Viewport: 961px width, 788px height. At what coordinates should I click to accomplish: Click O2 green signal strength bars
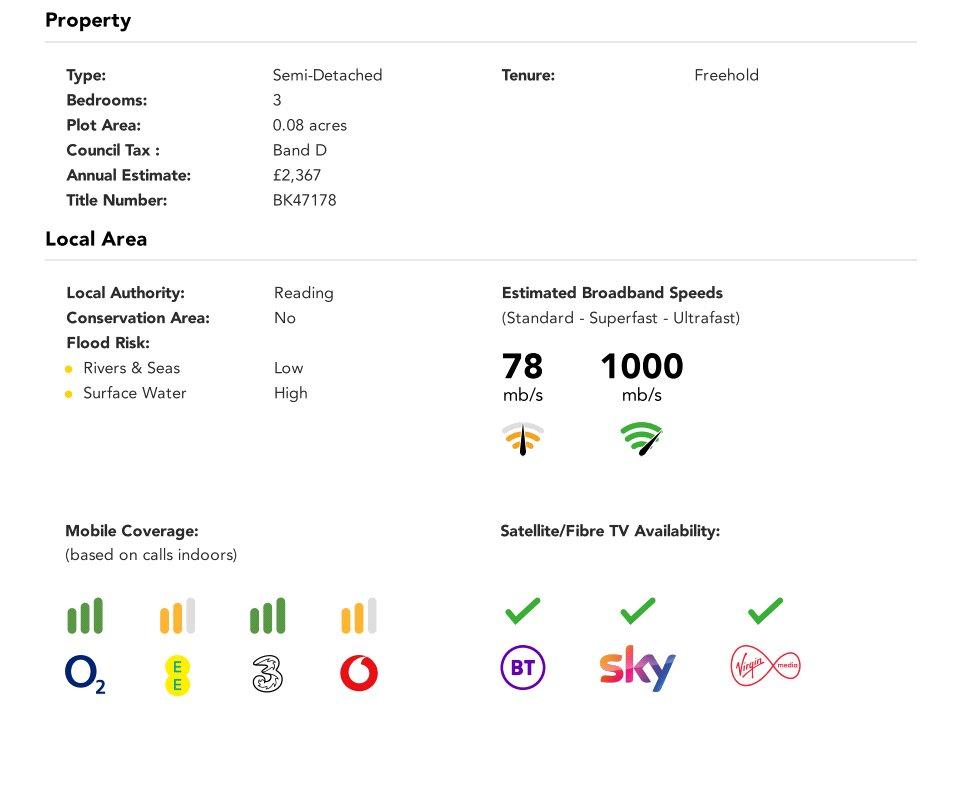[85, 615]
